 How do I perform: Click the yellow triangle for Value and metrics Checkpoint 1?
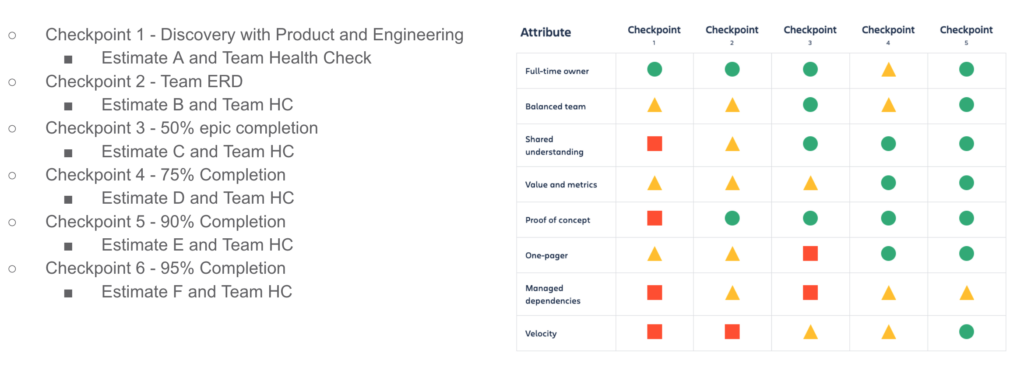pyautogui.click(x=654, y=183)
